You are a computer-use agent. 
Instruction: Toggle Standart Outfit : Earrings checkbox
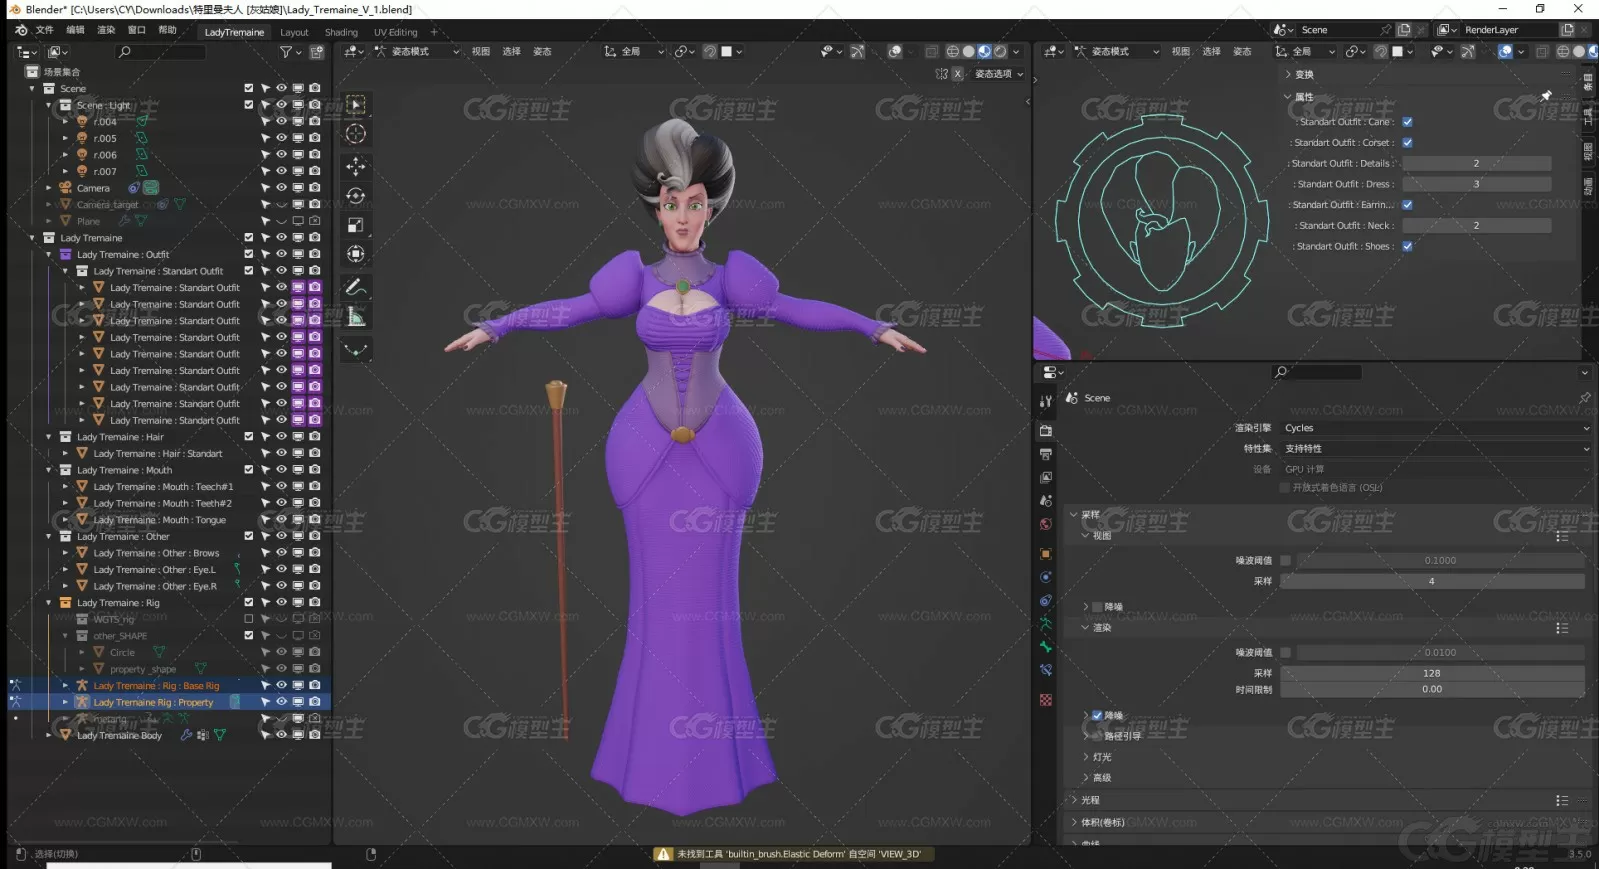pos(1407,205)
